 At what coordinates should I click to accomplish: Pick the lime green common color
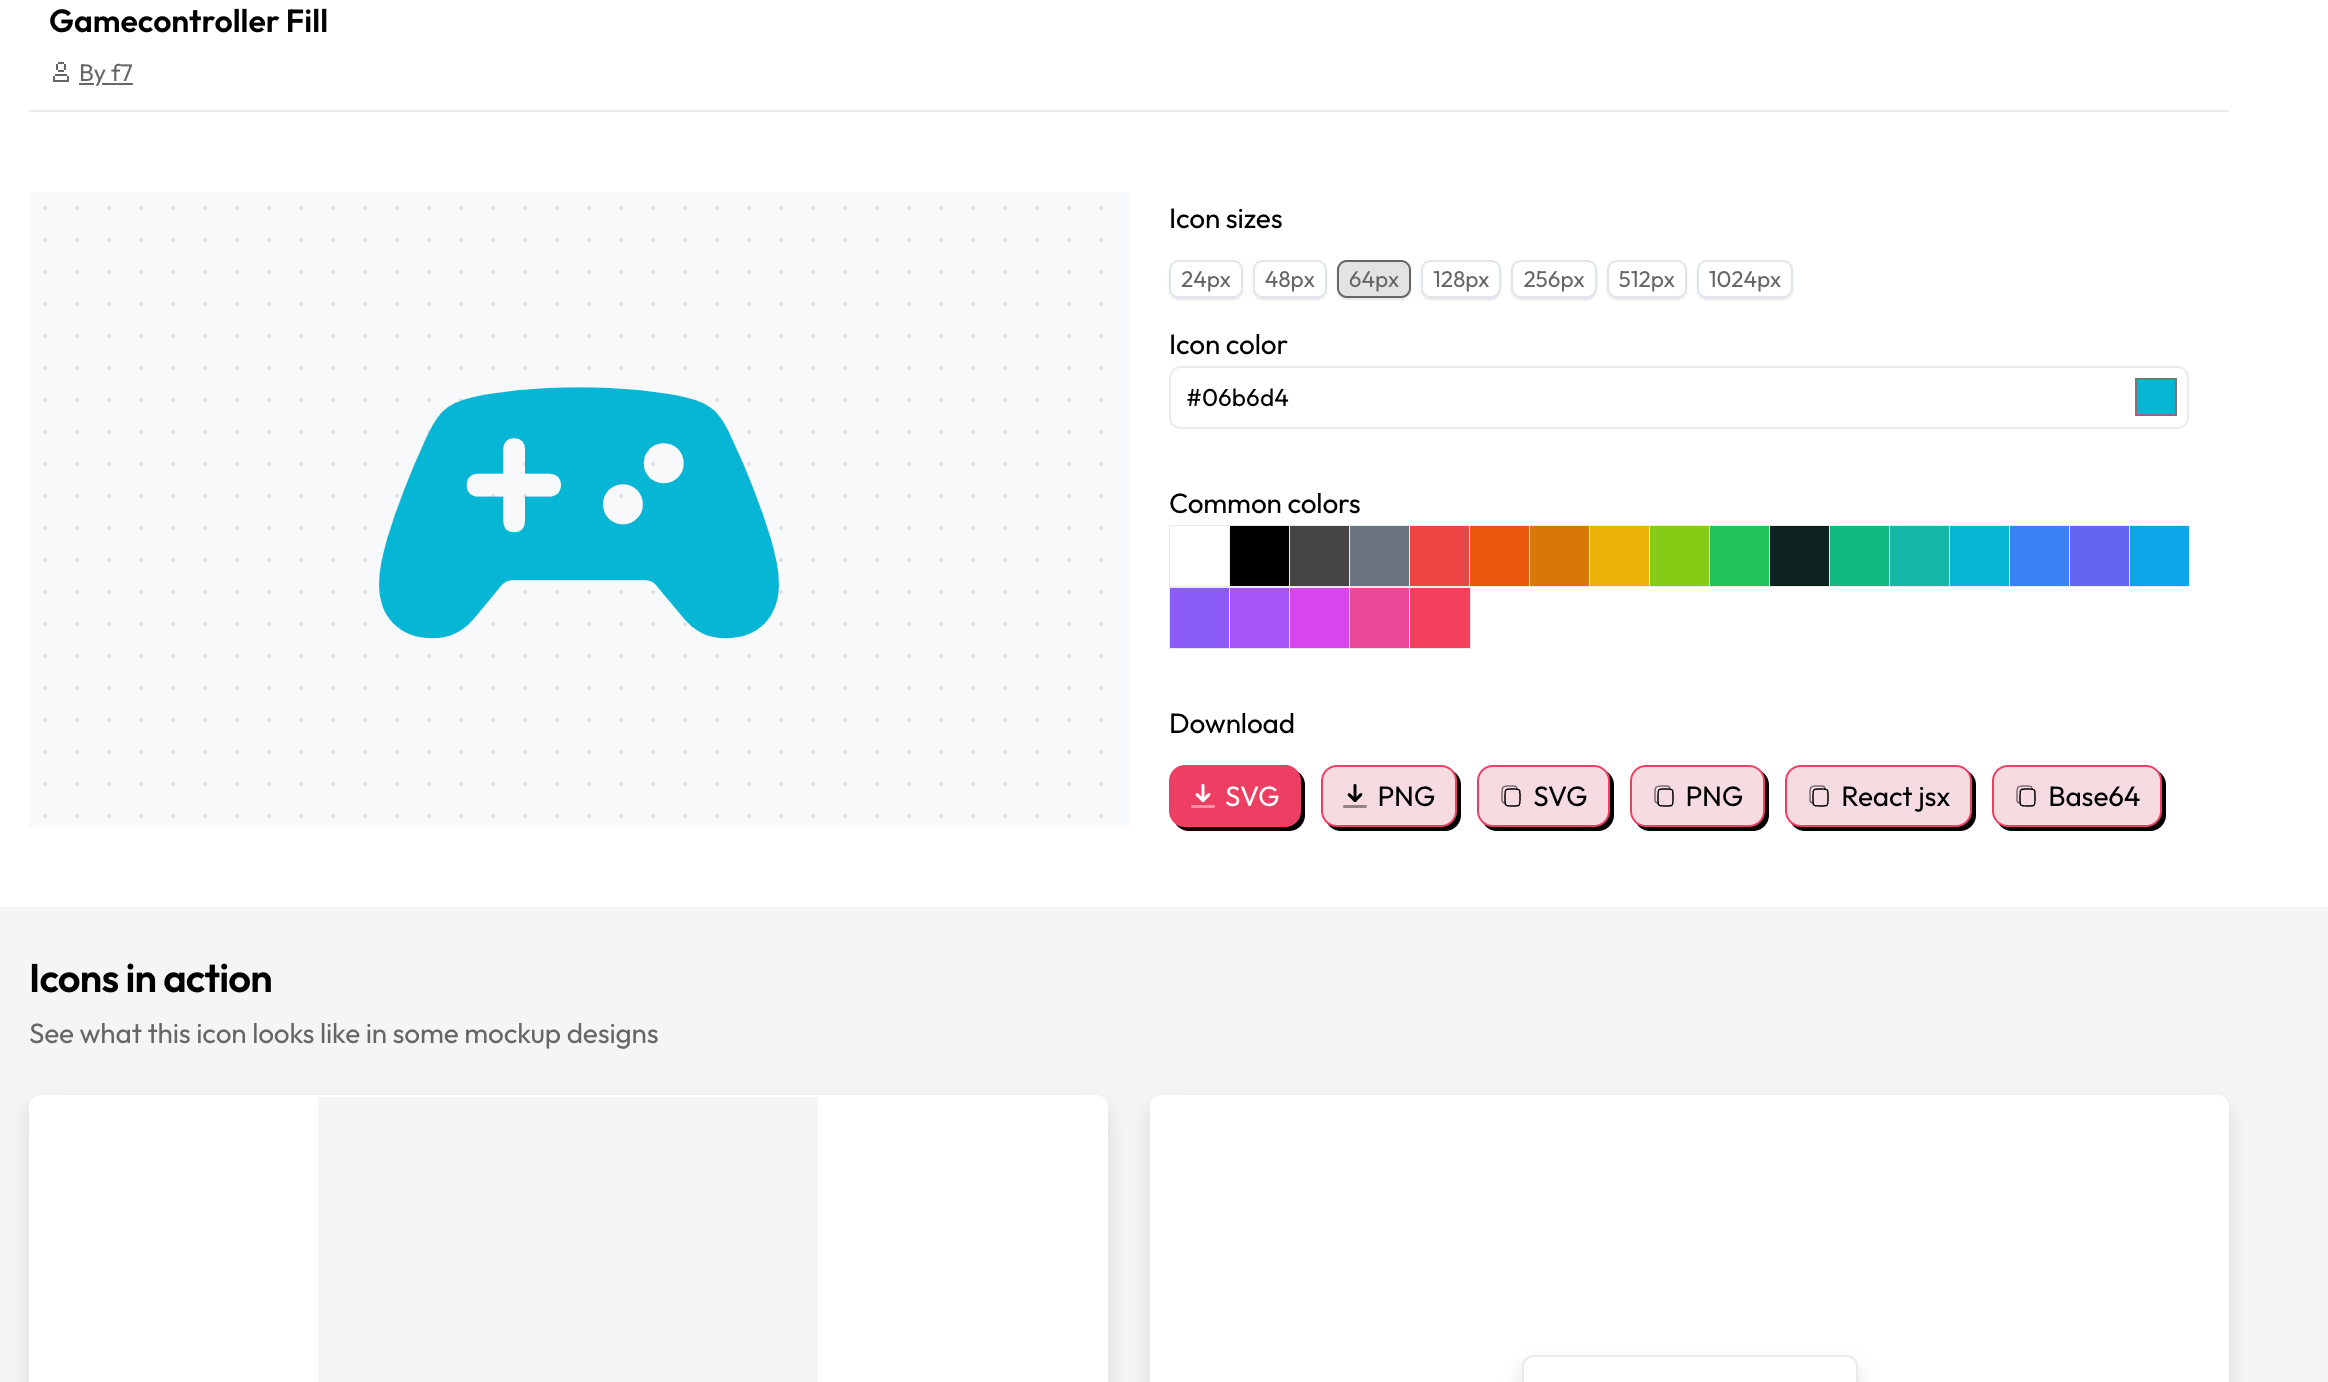1680,556
